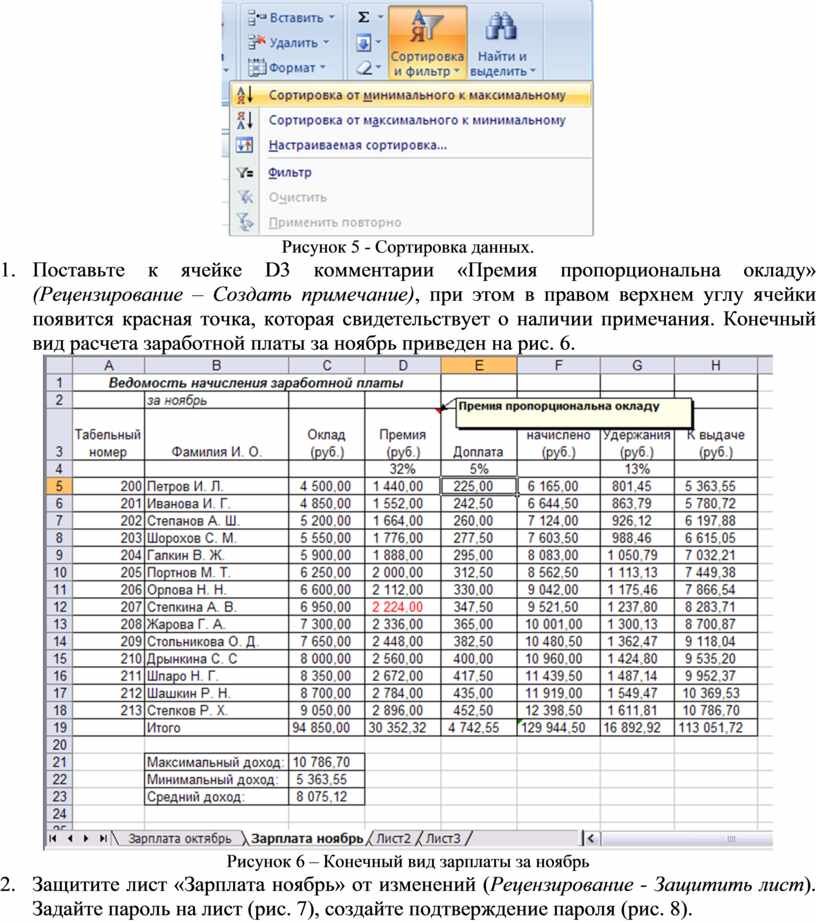This screenshot has height=922, width=816.
Task: Click cell 'Степкина А. В.'
Action: pyautogui.click(x=216, y=607)
